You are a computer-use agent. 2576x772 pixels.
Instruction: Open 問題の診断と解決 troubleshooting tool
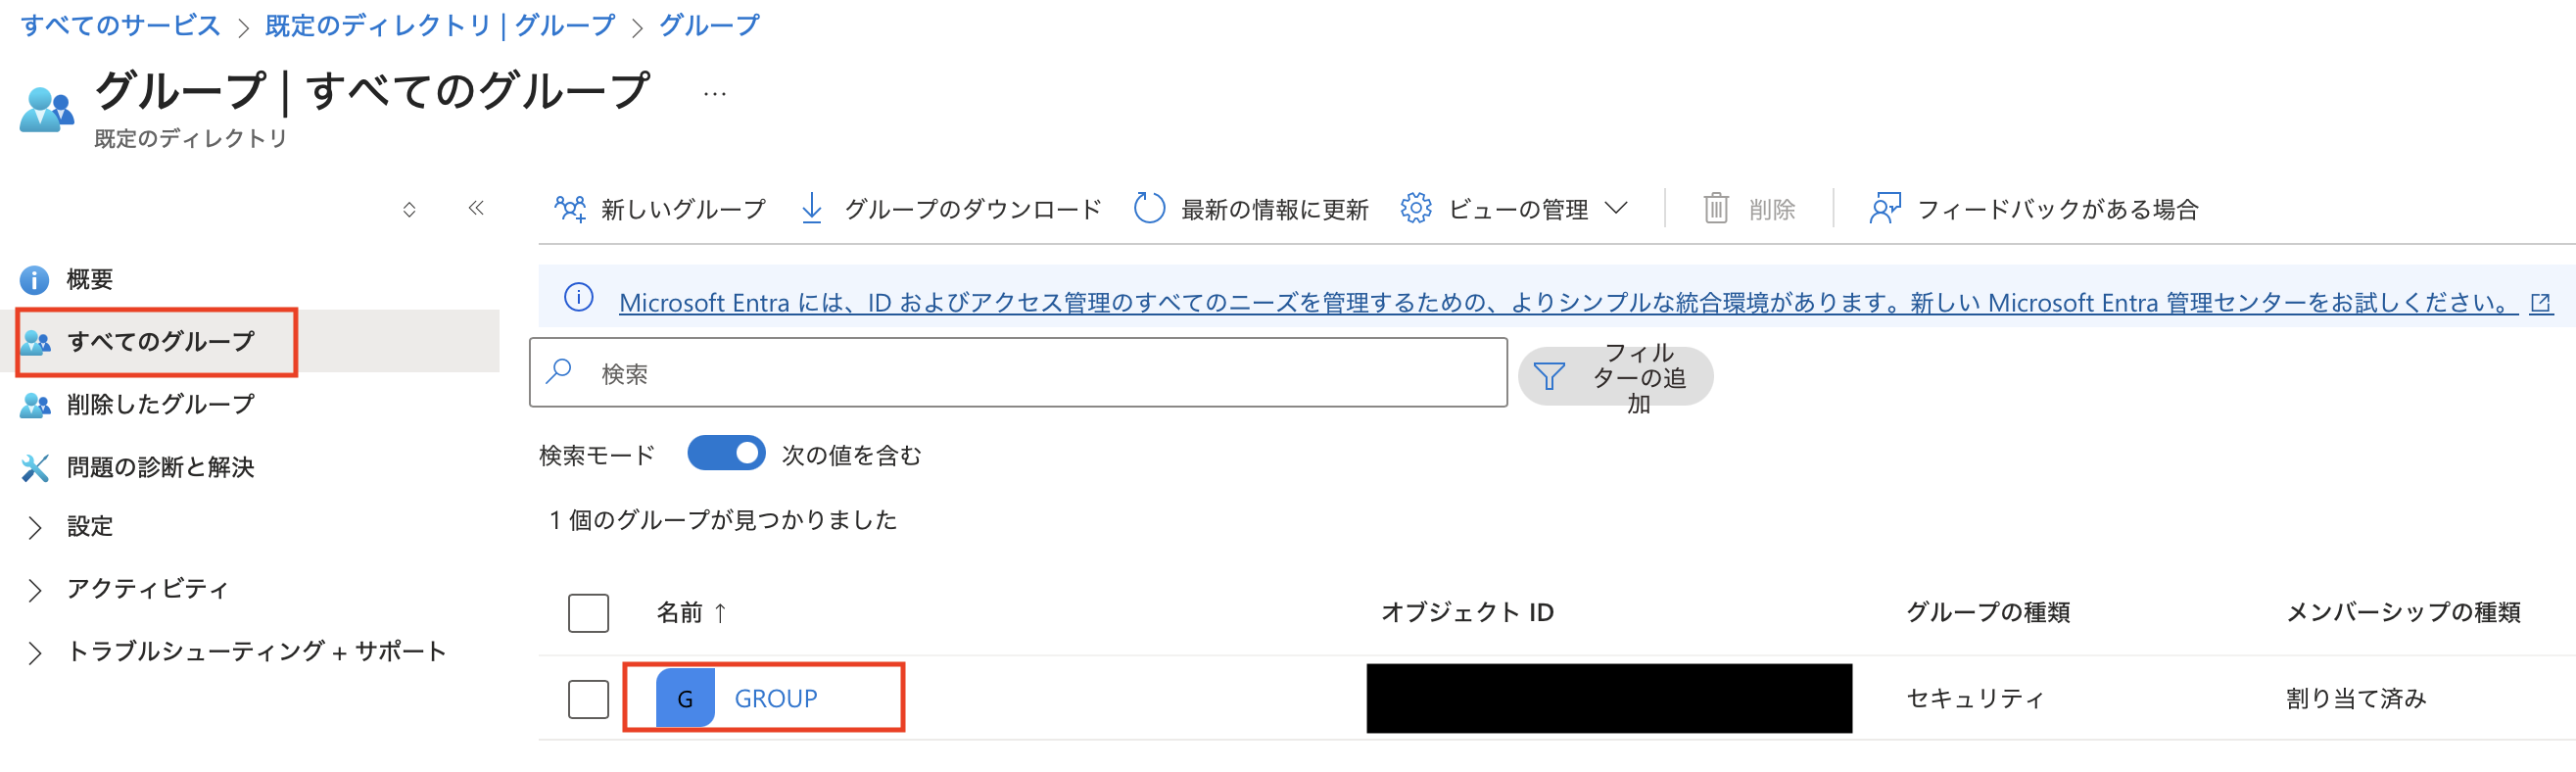(160, 466)
